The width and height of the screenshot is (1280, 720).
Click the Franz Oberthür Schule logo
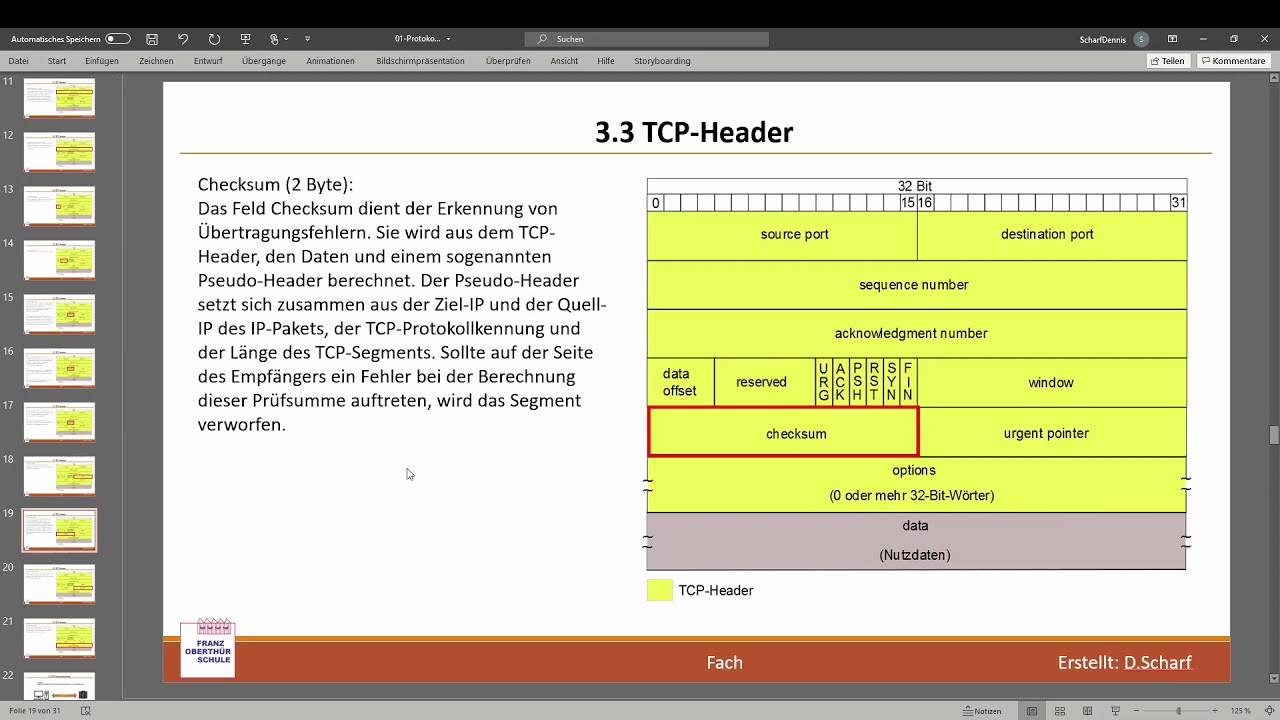(207, 648)
